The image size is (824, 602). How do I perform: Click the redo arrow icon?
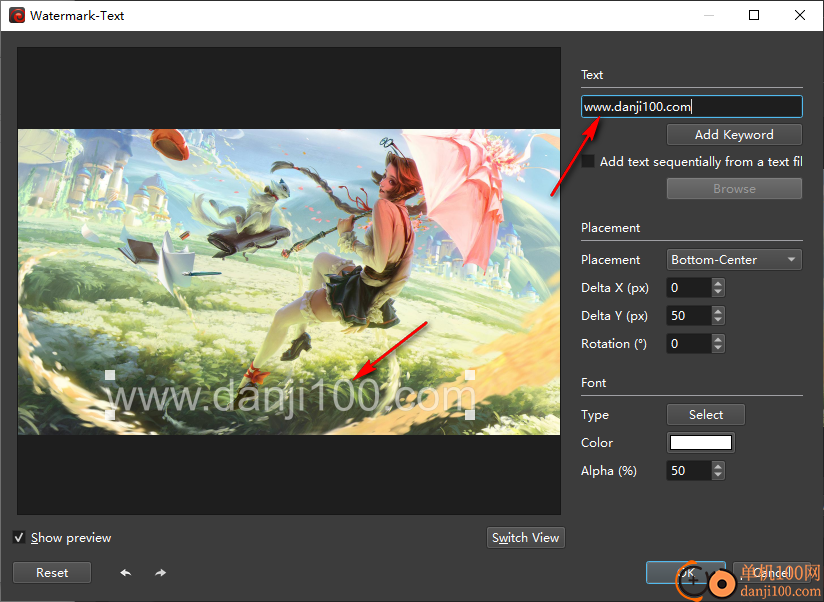160,573
